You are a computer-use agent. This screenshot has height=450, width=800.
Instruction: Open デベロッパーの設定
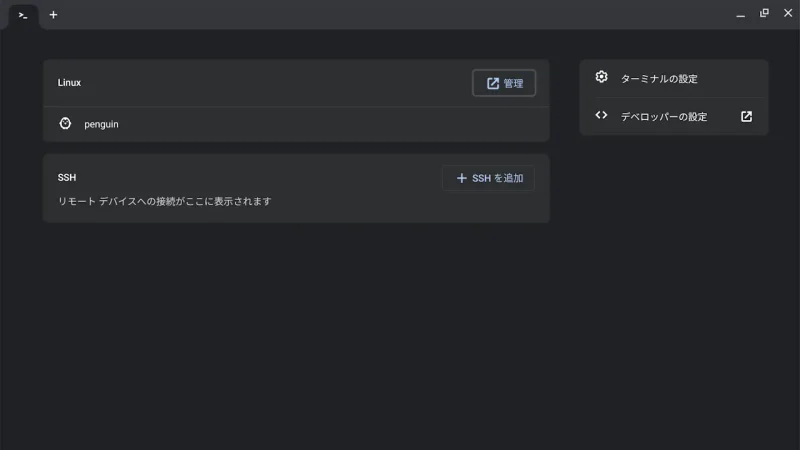(x=663, y=116)
